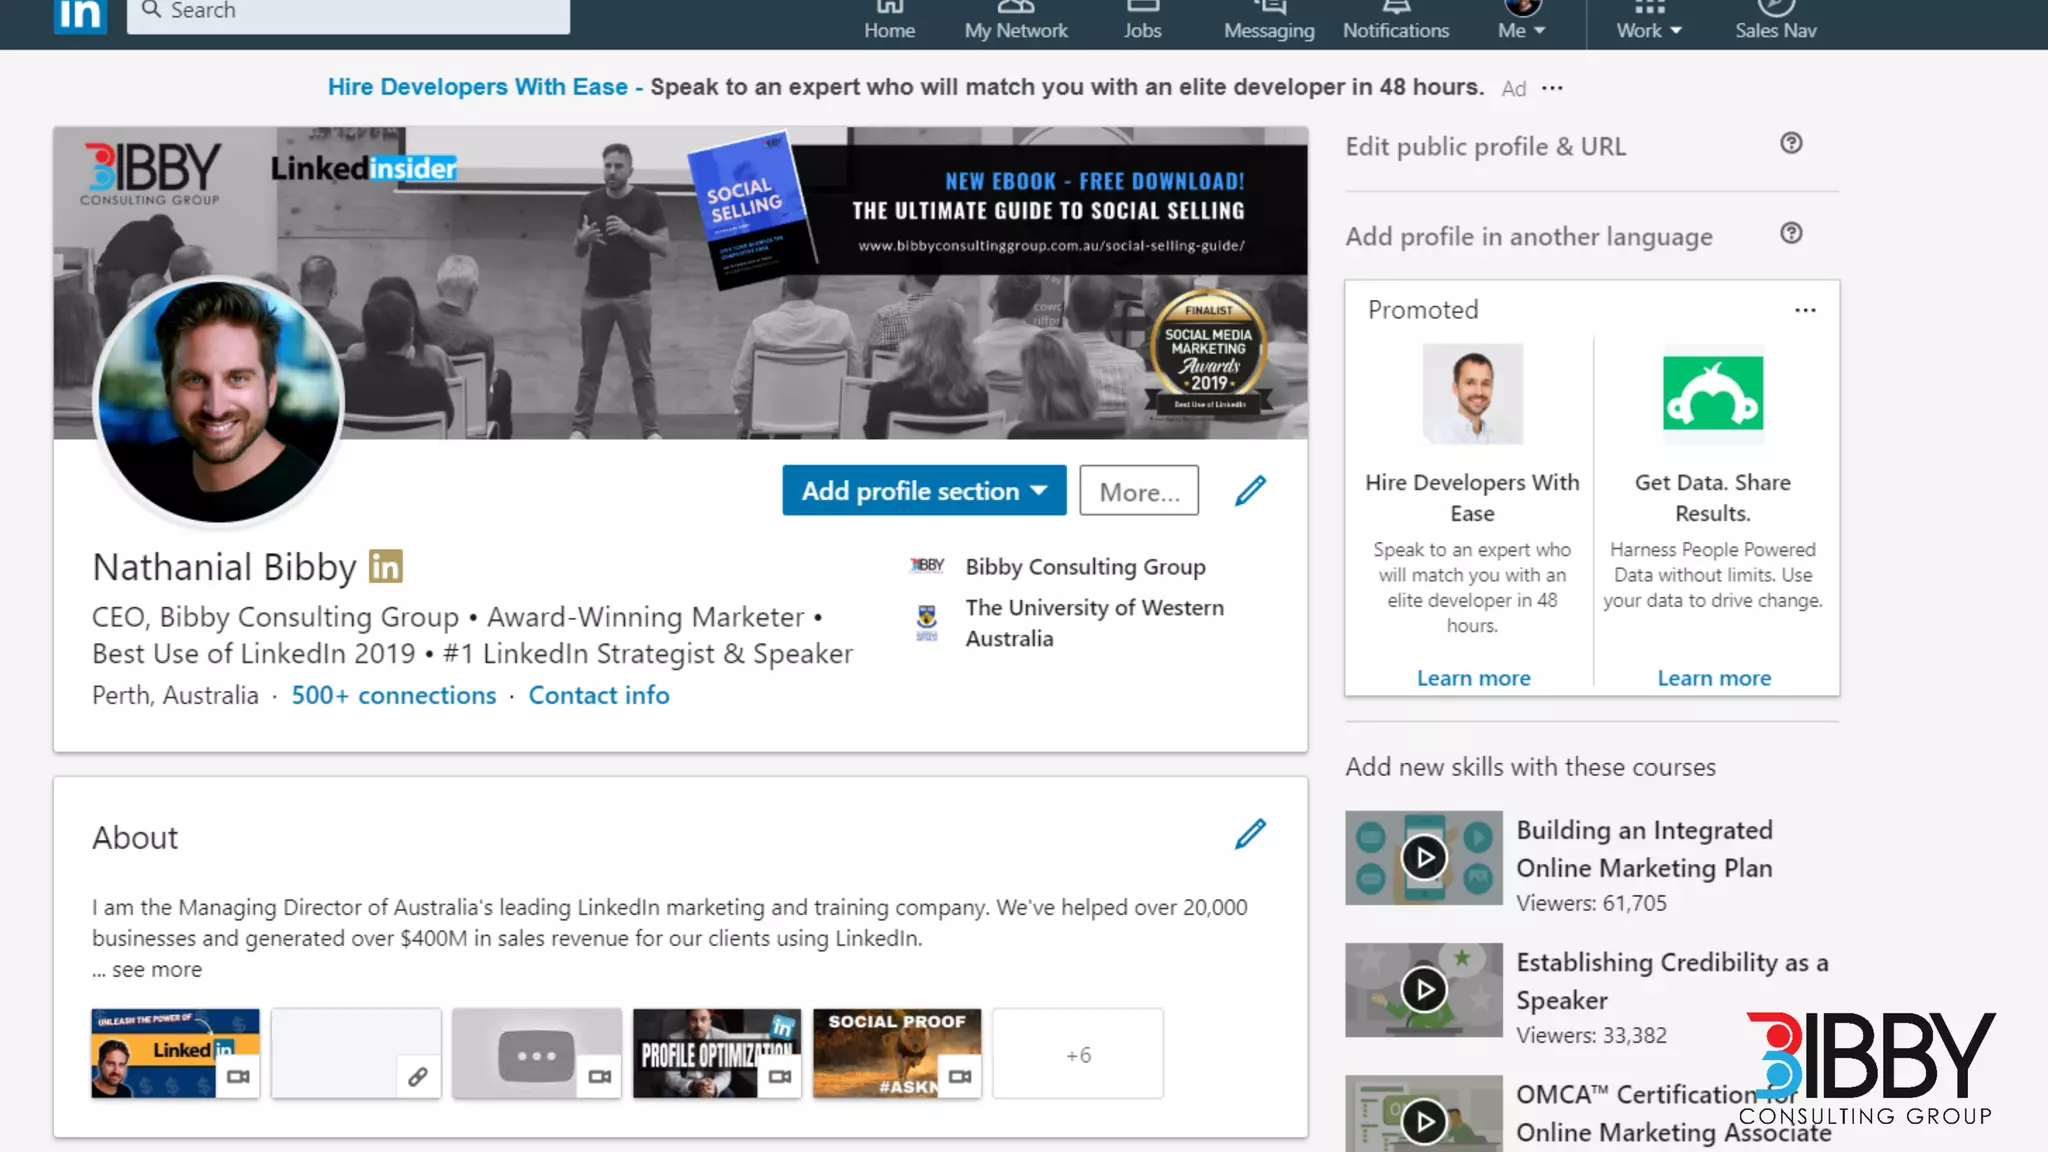Open help icon for Add profile language
The height and width of the screenshot is (1152, 2048).
tap(1791, 234)
